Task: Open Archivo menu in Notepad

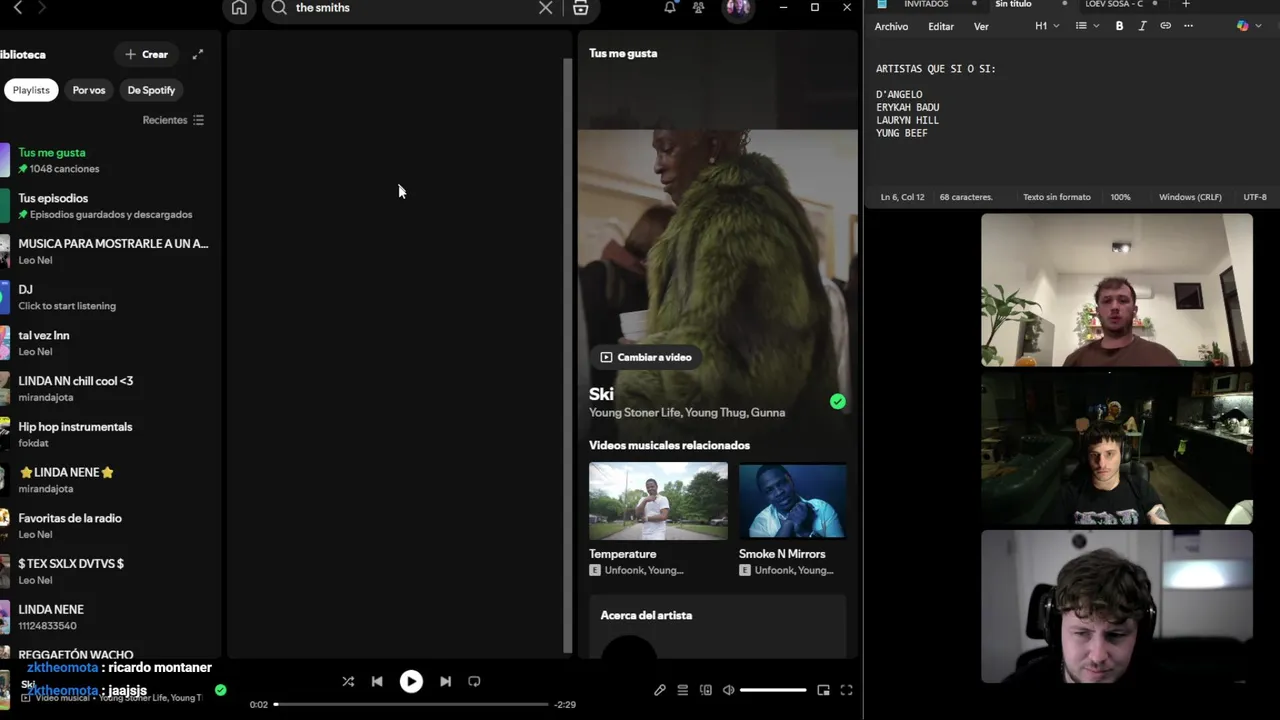Action: click(891, 26)
